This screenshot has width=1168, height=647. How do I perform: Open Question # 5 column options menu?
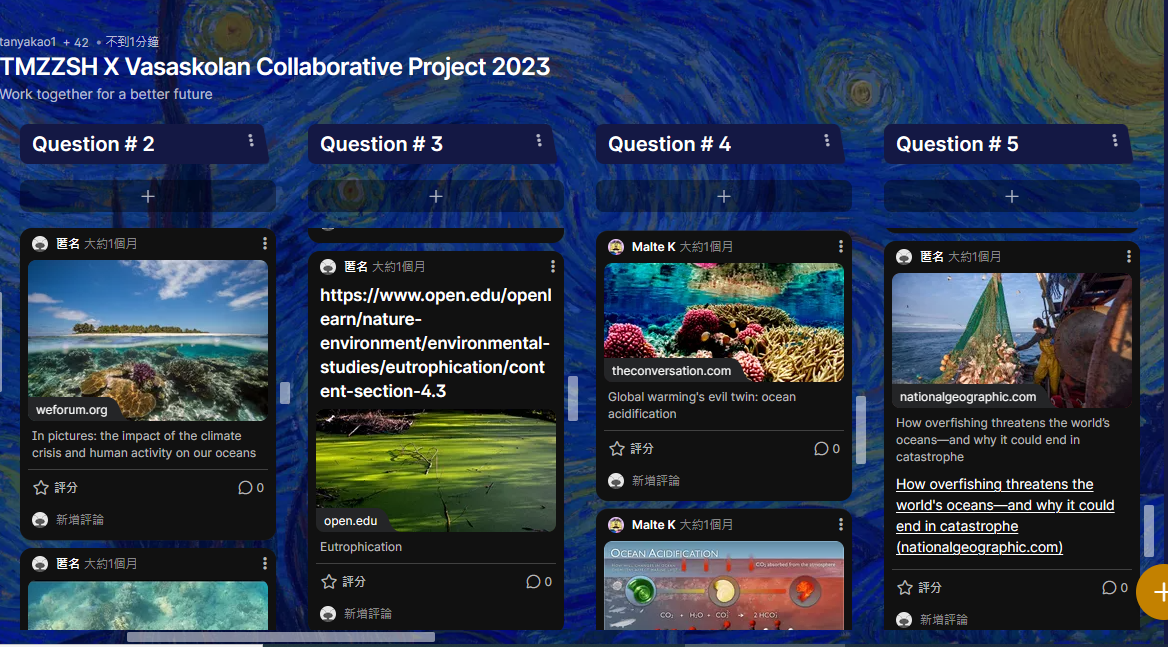[x=1114, y=141]
